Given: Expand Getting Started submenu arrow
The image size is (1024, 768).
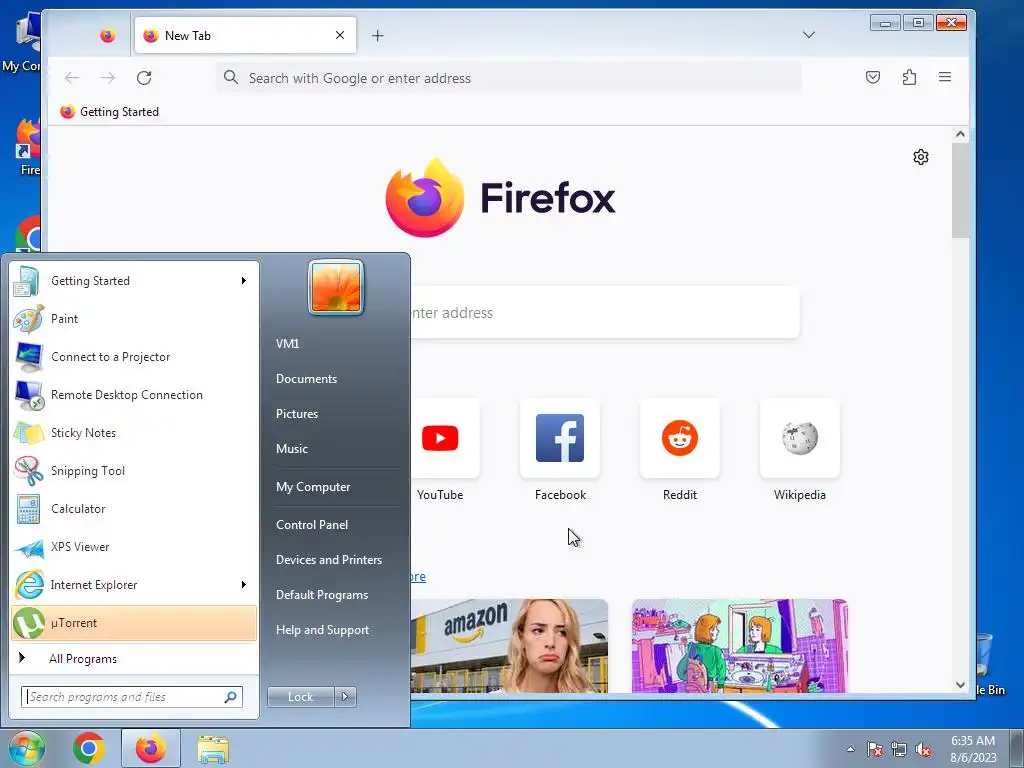Looking at the screenshot, I should pyautogui.click(x=244, y=281).
